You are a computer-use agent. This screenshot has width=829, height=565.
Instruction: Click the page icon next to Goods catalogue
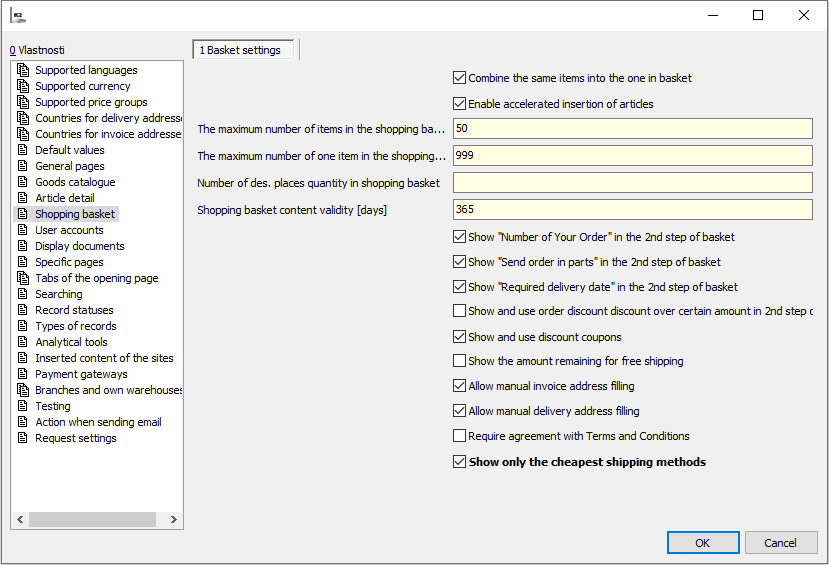(24, 182)
